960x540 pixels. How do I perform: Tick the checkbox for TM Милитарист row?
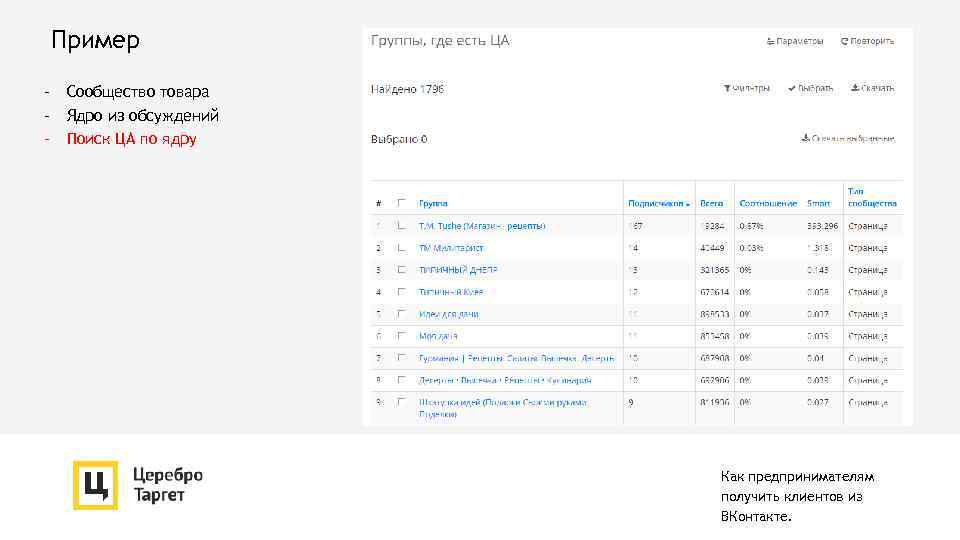point(402,248)
